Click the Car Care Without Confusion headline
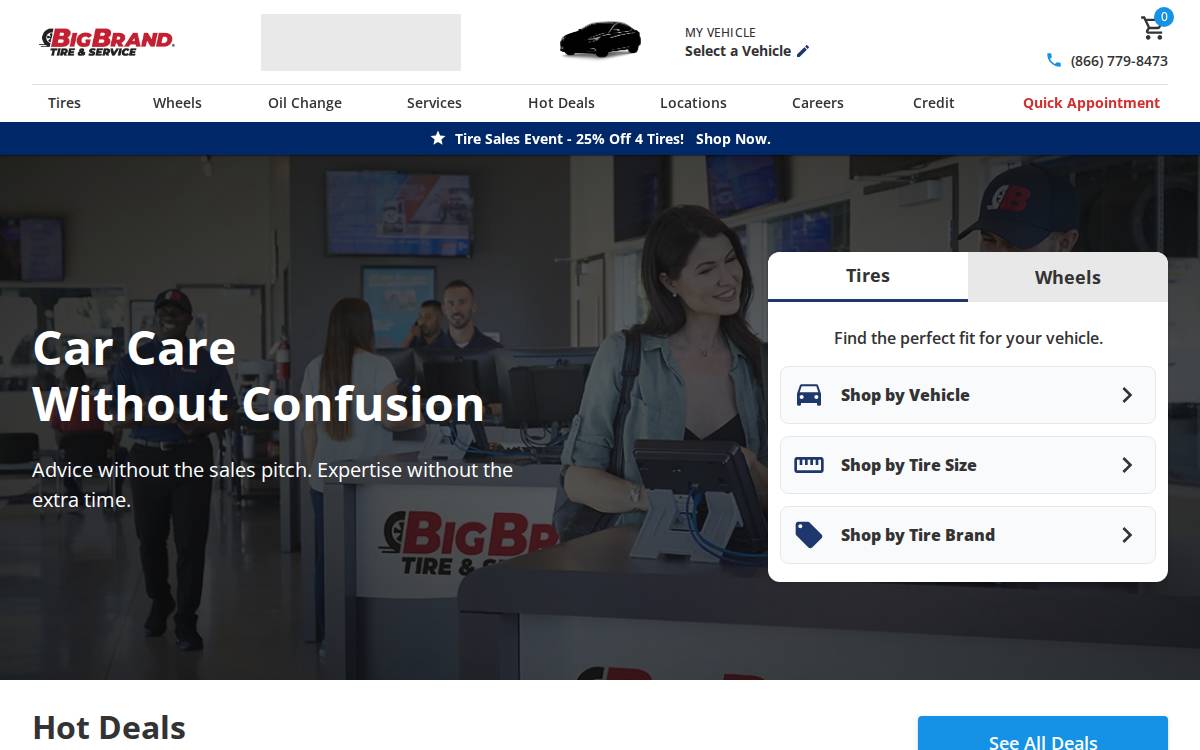1200x750 pixels. coord(259,376)
